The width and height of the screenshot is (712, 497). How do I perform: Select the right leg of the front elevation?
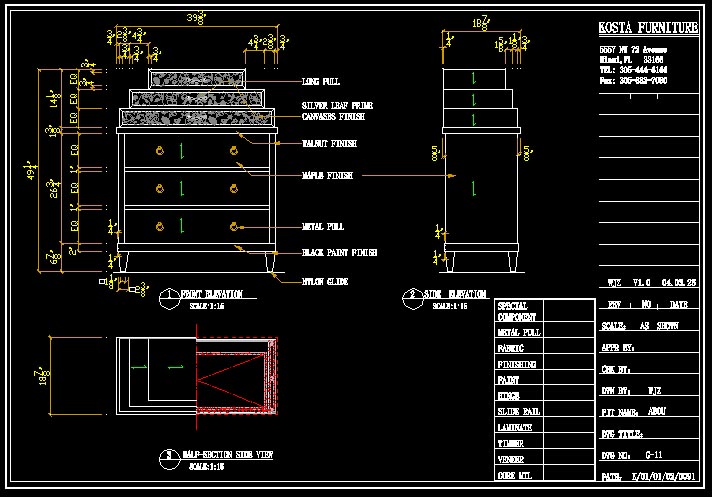click(x=270, y=262)
